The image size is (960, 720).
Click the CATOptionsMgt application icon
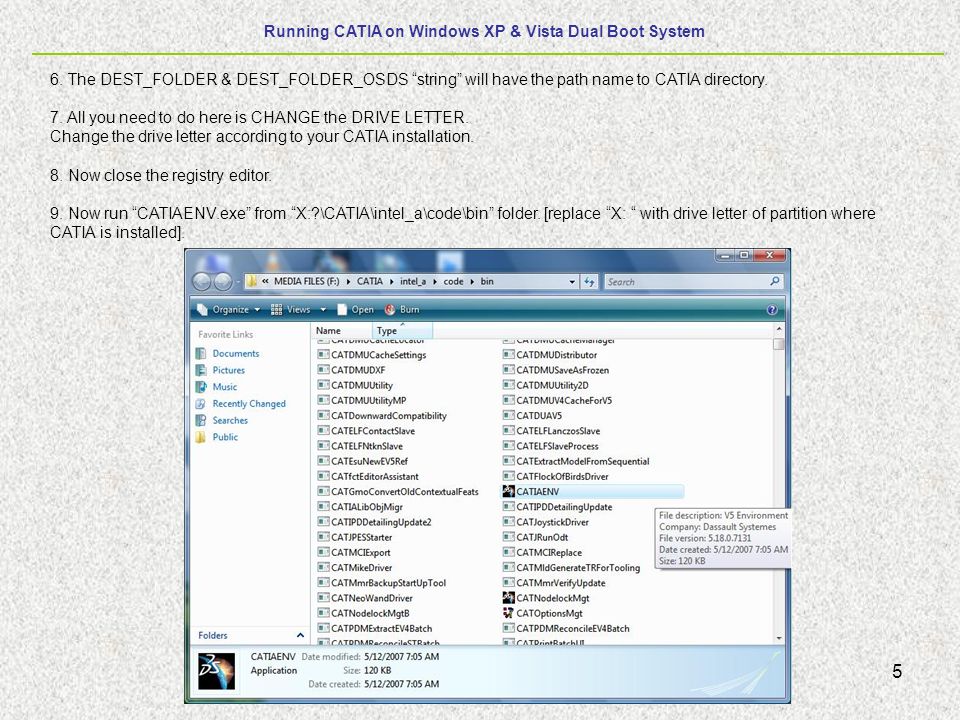508,613
